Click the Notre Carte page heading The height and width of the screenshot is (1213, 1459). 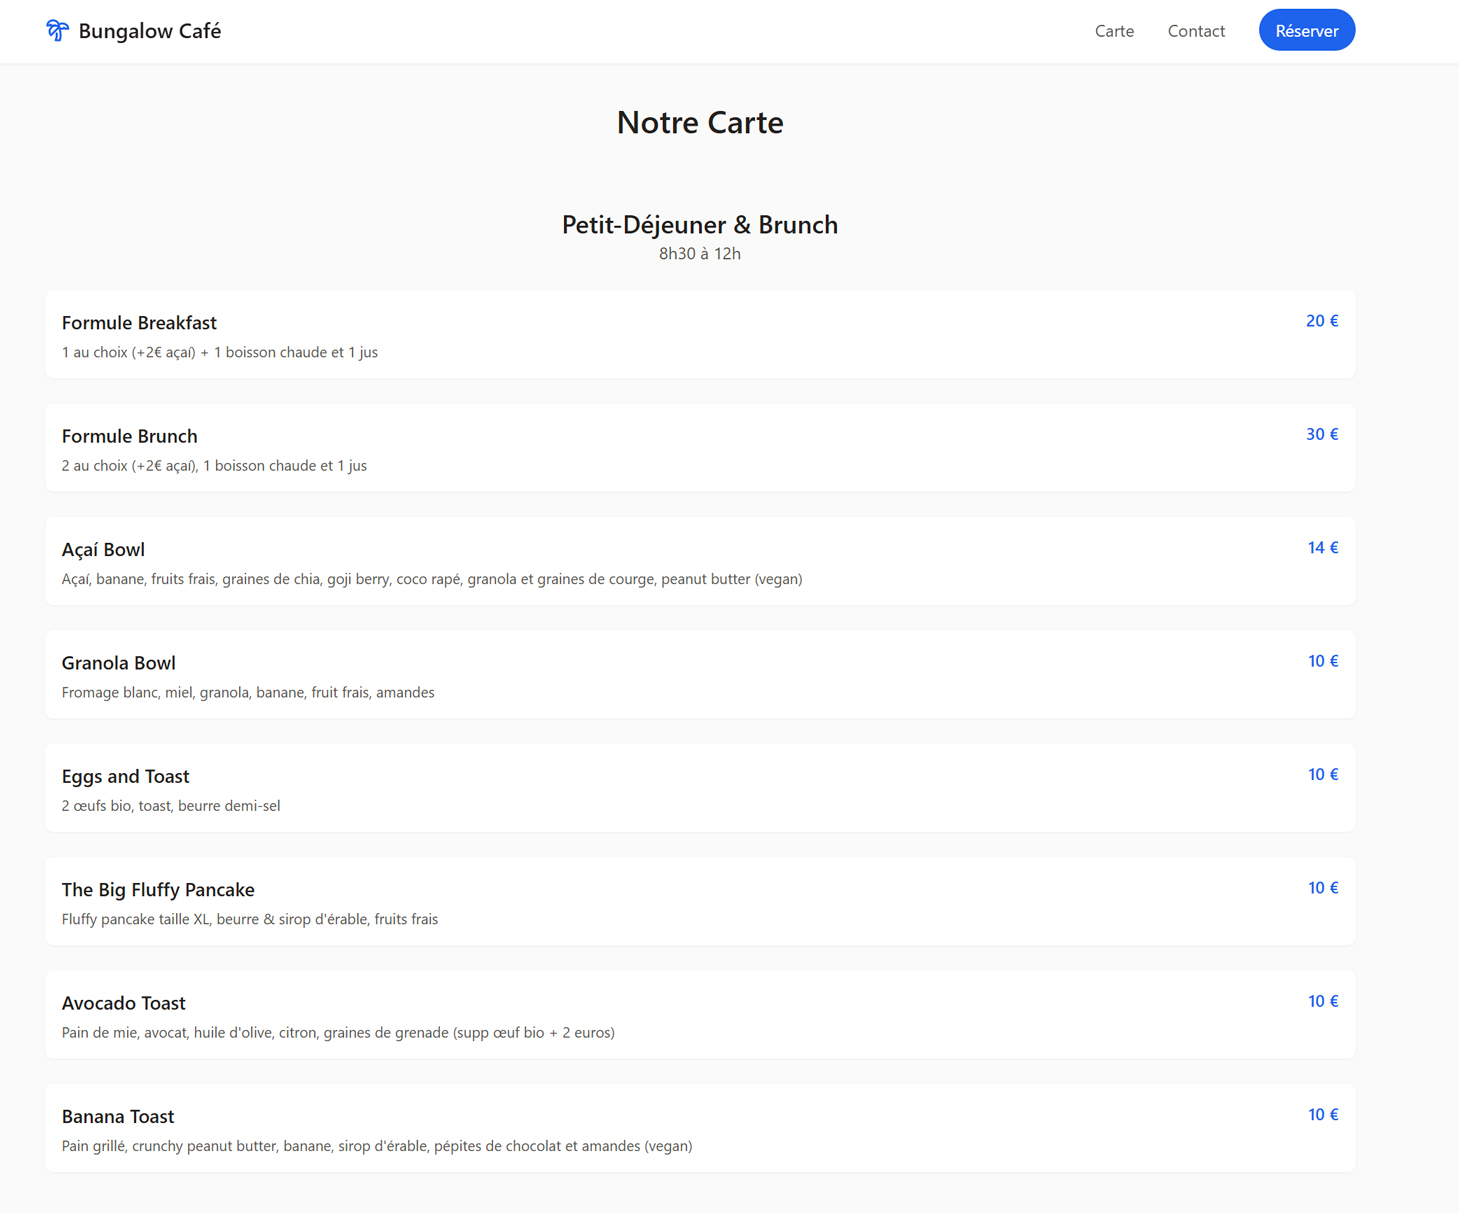point(699,122)
